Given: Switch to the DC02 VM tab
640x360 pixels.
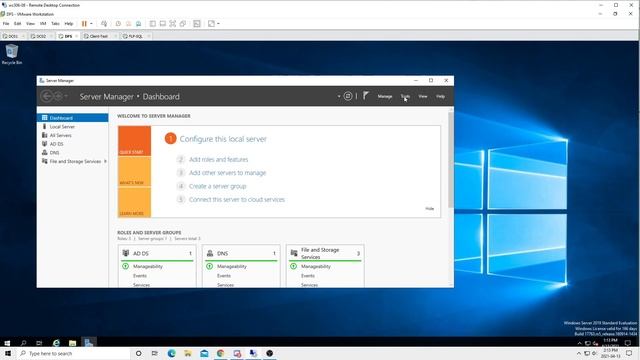Looking at the screenshot, I should [x=41, y=36].
